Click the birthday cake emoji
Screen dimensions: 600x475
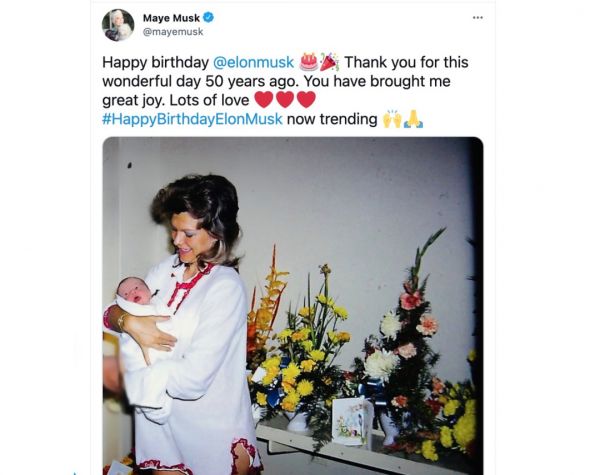308,62
